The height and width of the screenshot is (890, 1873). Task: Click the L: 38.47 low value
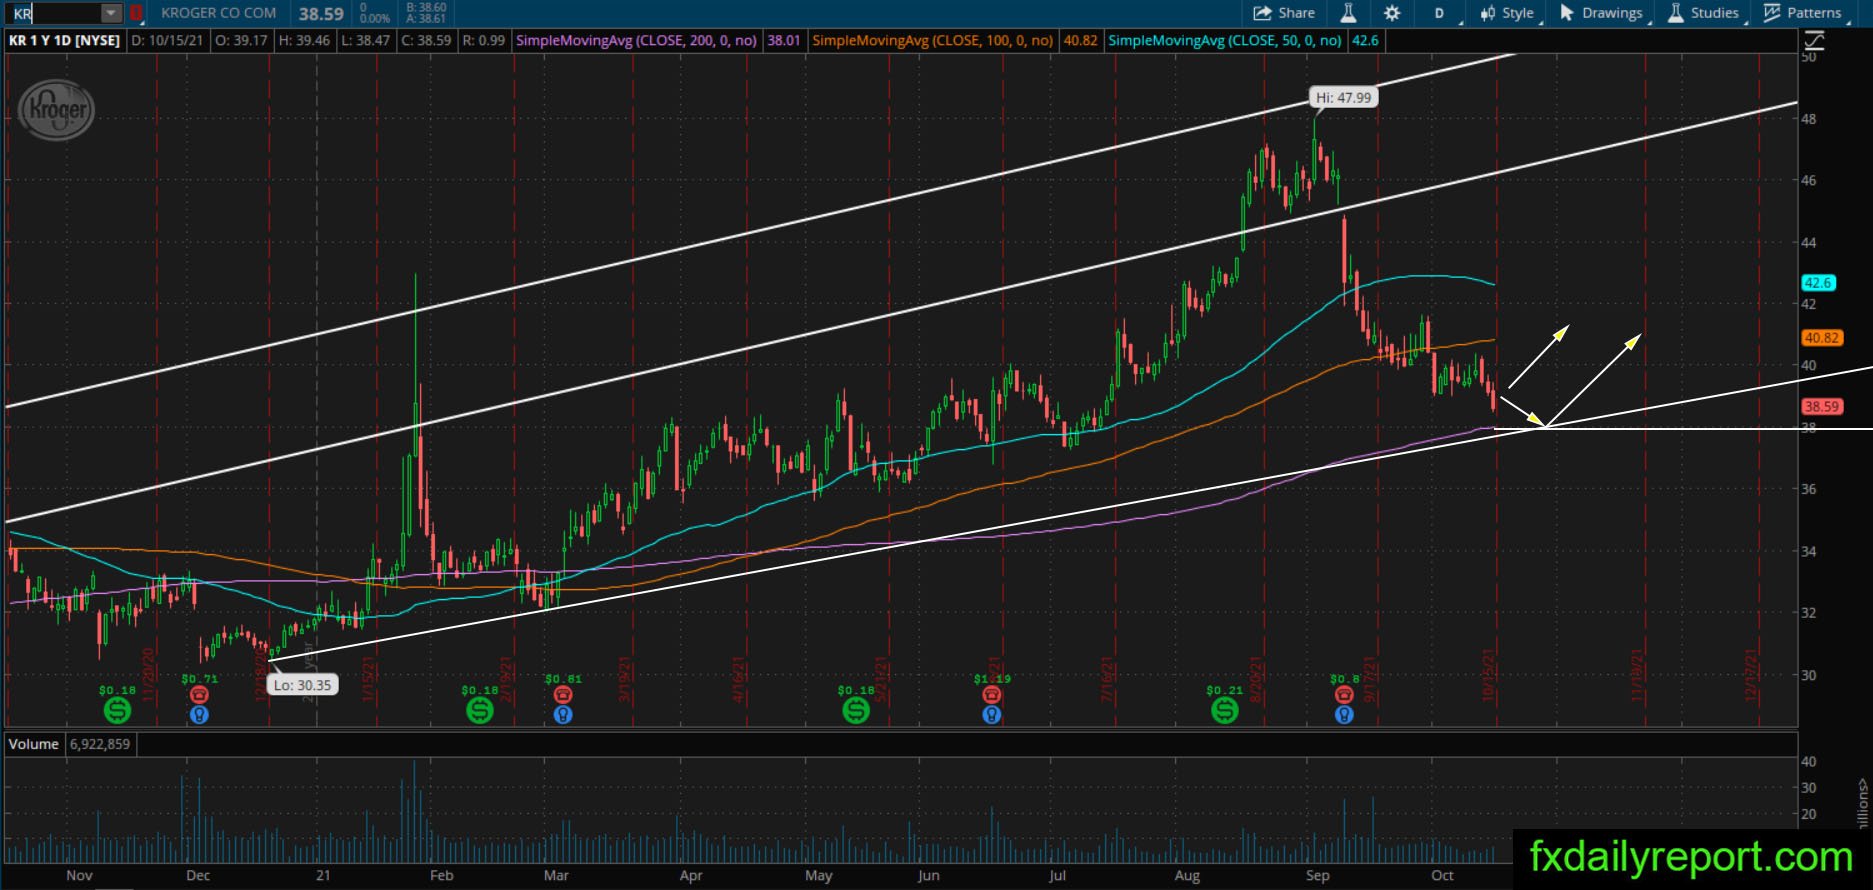tap(365, 41)
